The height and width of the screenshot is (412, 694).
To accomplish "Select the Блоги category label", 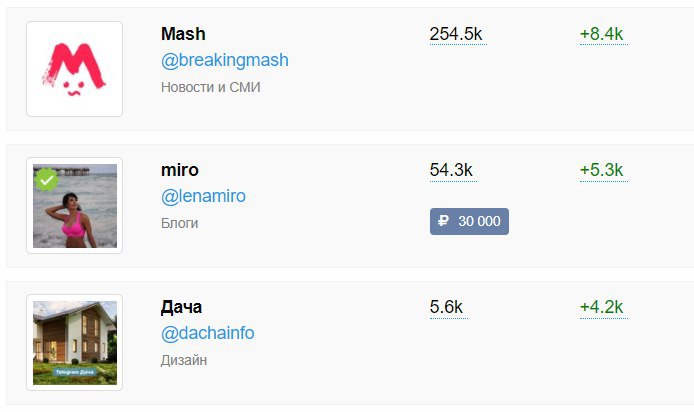I will [x=179, y=223].
